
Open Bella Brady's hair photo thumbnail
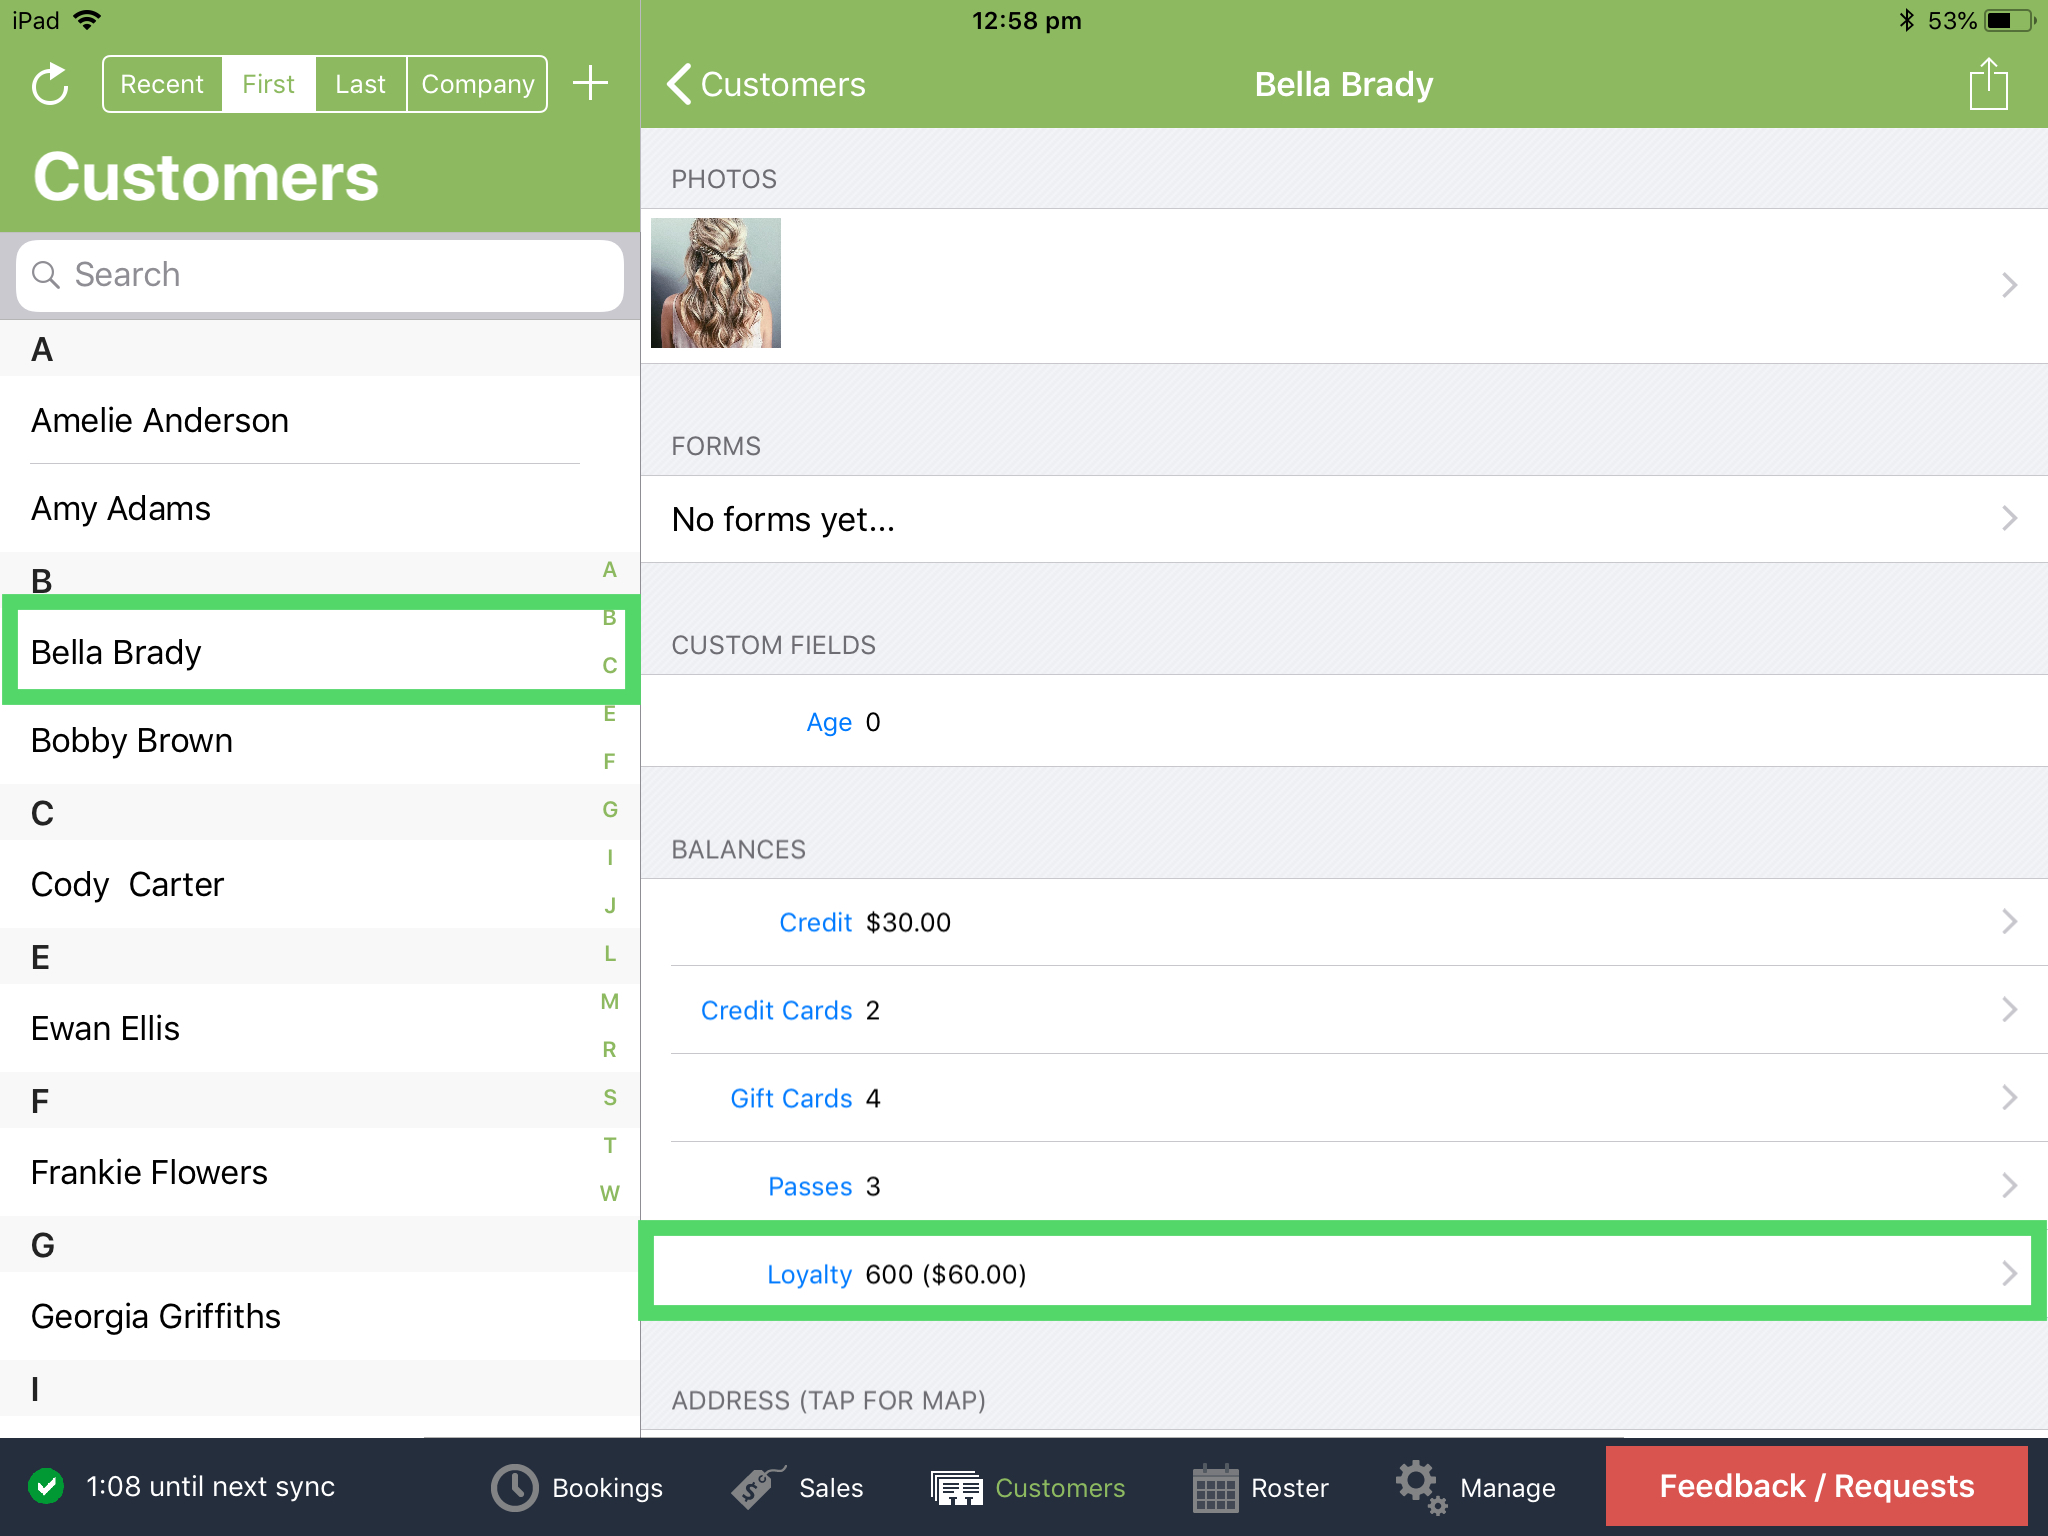[x=716, y=283]
